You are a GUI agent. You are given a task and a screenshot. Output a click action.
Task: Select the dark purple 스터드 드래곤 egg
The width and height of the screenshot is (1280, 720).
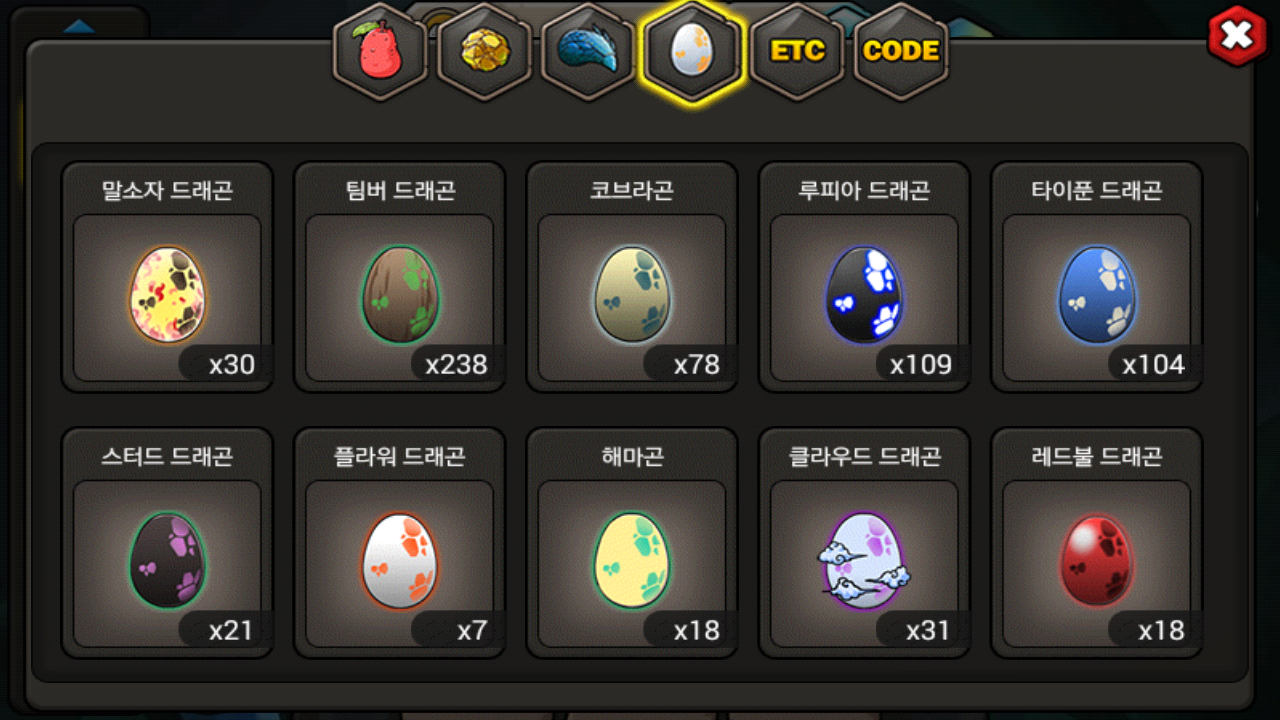pos(167,561)
